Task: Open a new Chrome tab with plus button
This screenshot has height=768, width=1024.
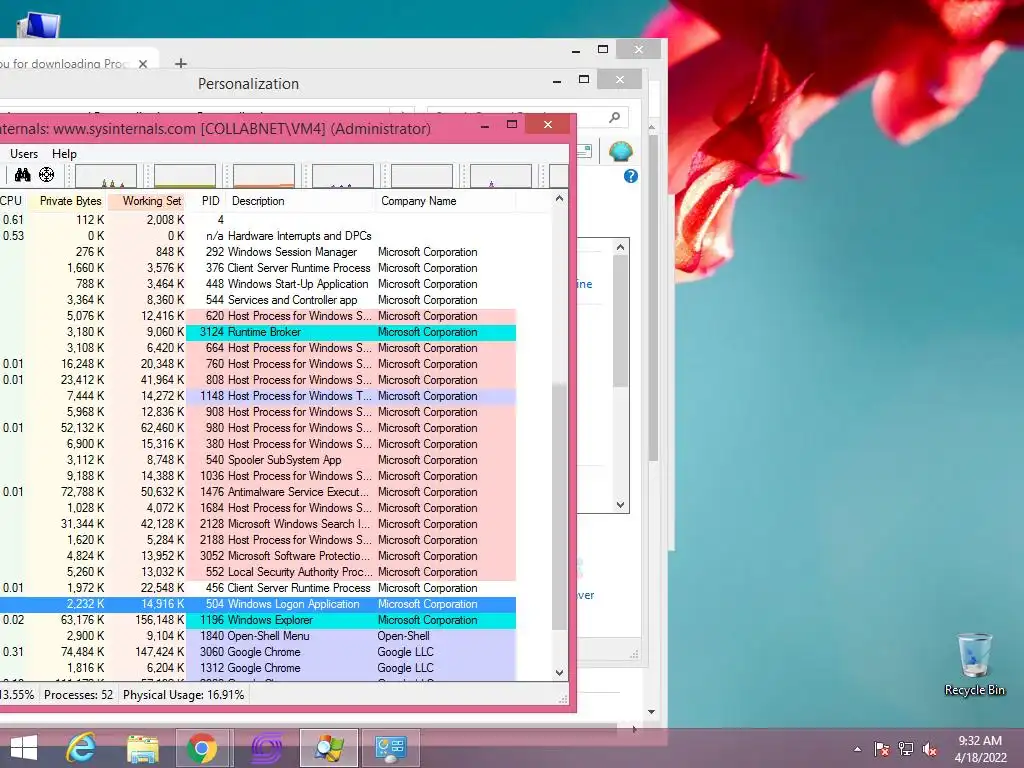Action: pos(181,64)
